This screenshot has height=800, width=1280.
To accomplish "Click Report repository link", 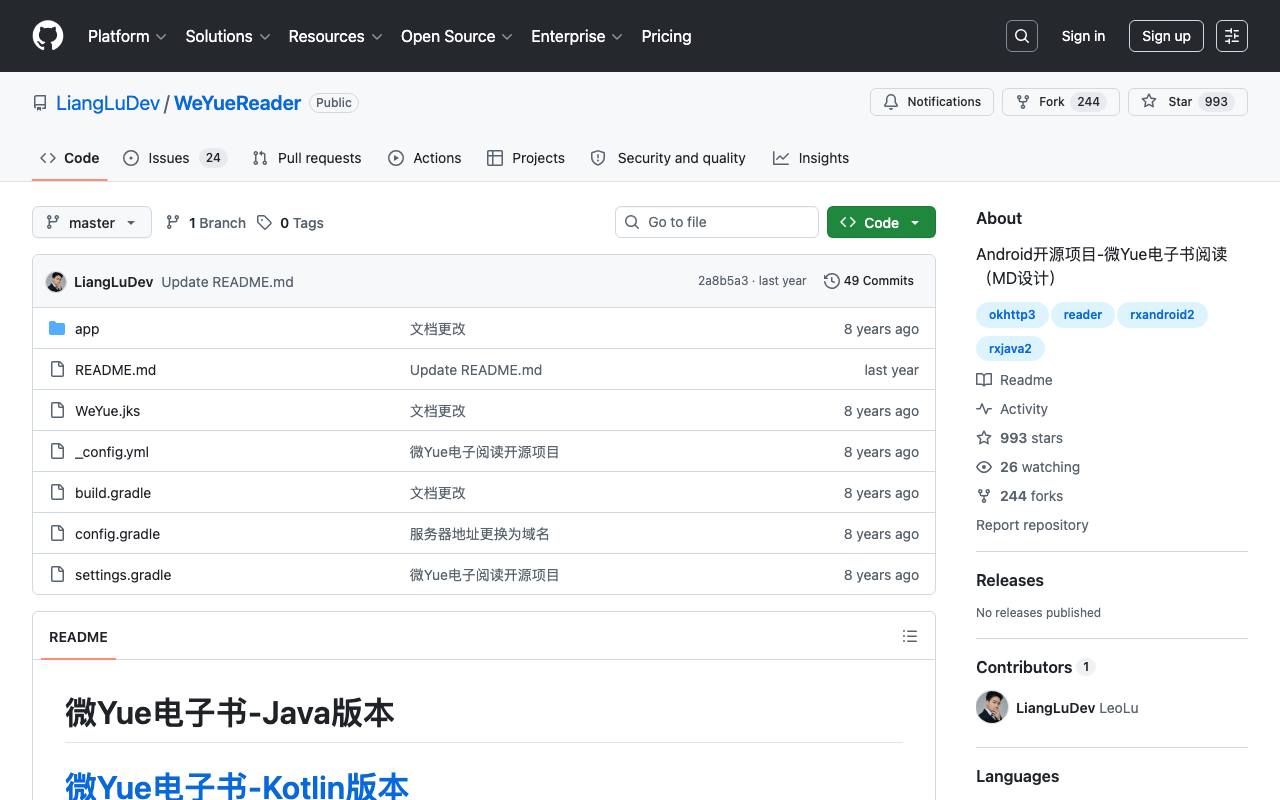I will point(1032,525).
